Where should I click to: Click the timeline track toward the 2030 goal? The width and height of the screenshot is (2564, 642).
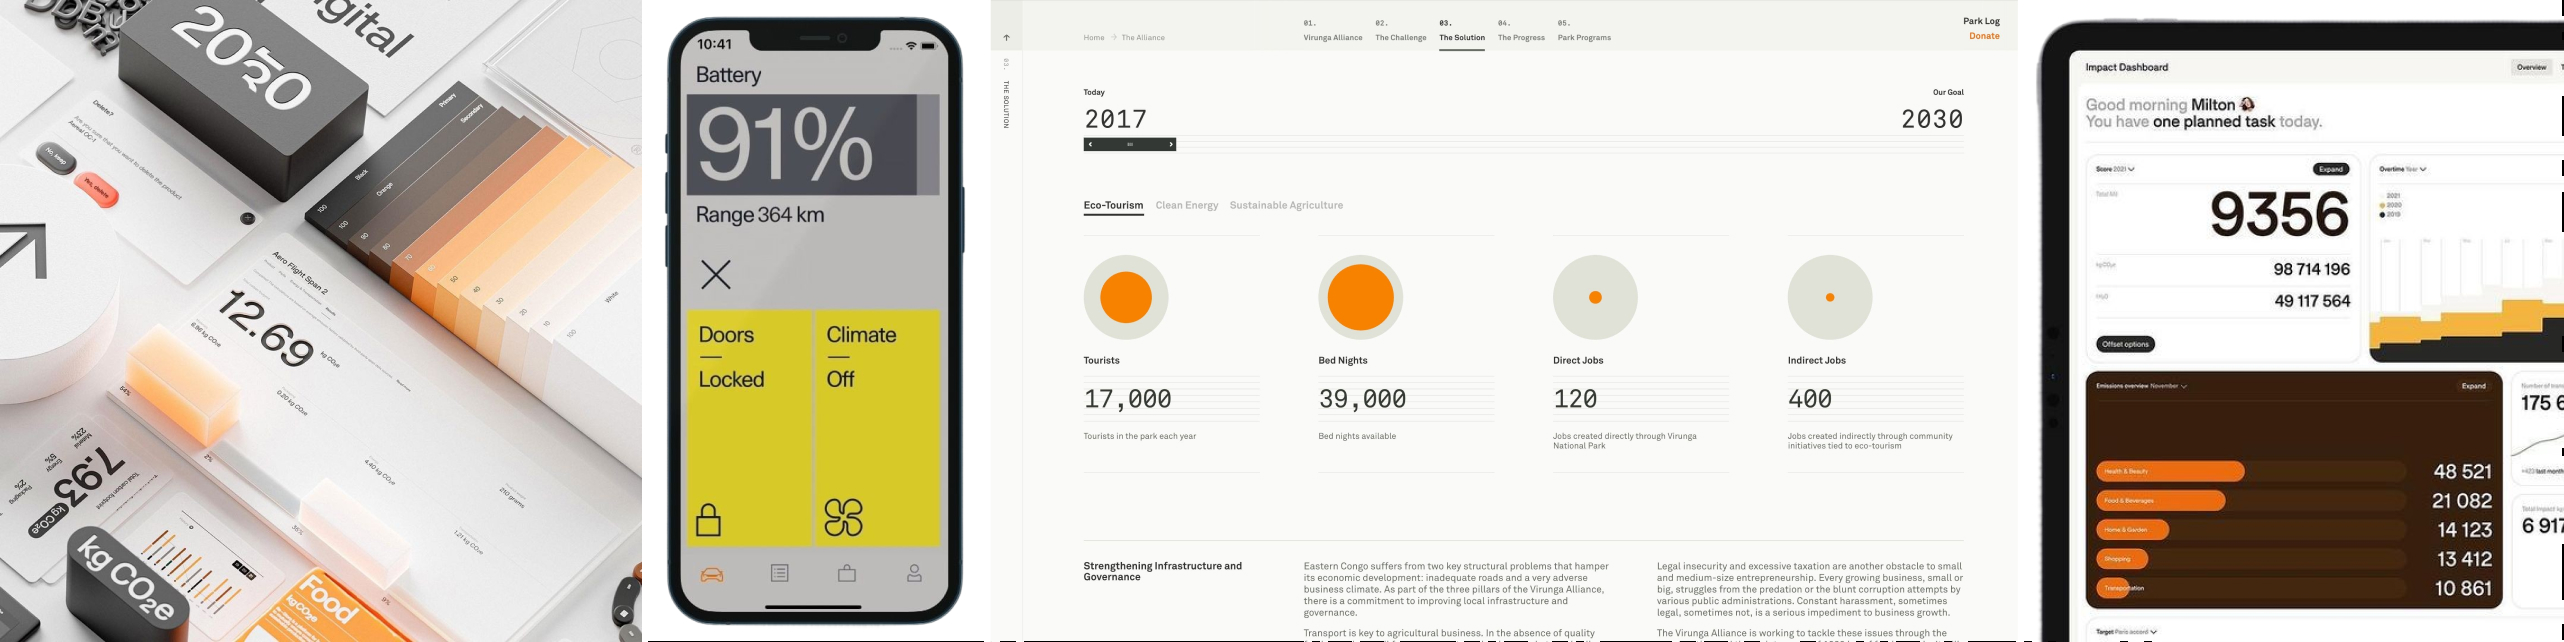[1570, 145]
